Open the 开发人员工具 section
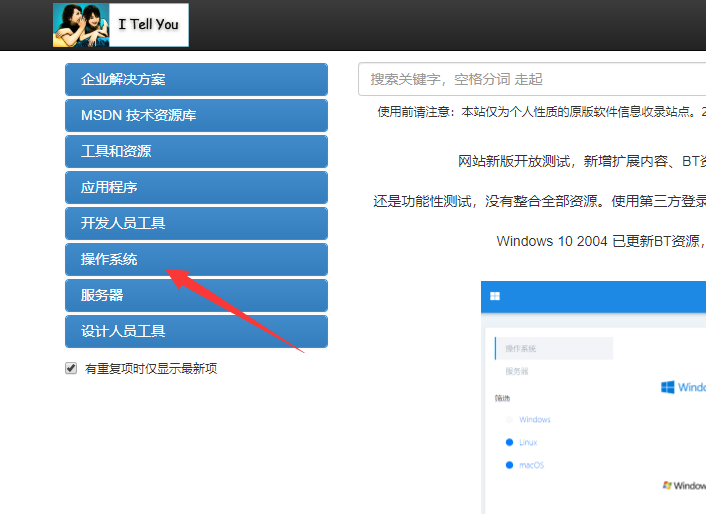This screenshot has height=514, width=706. coord(196,224)
